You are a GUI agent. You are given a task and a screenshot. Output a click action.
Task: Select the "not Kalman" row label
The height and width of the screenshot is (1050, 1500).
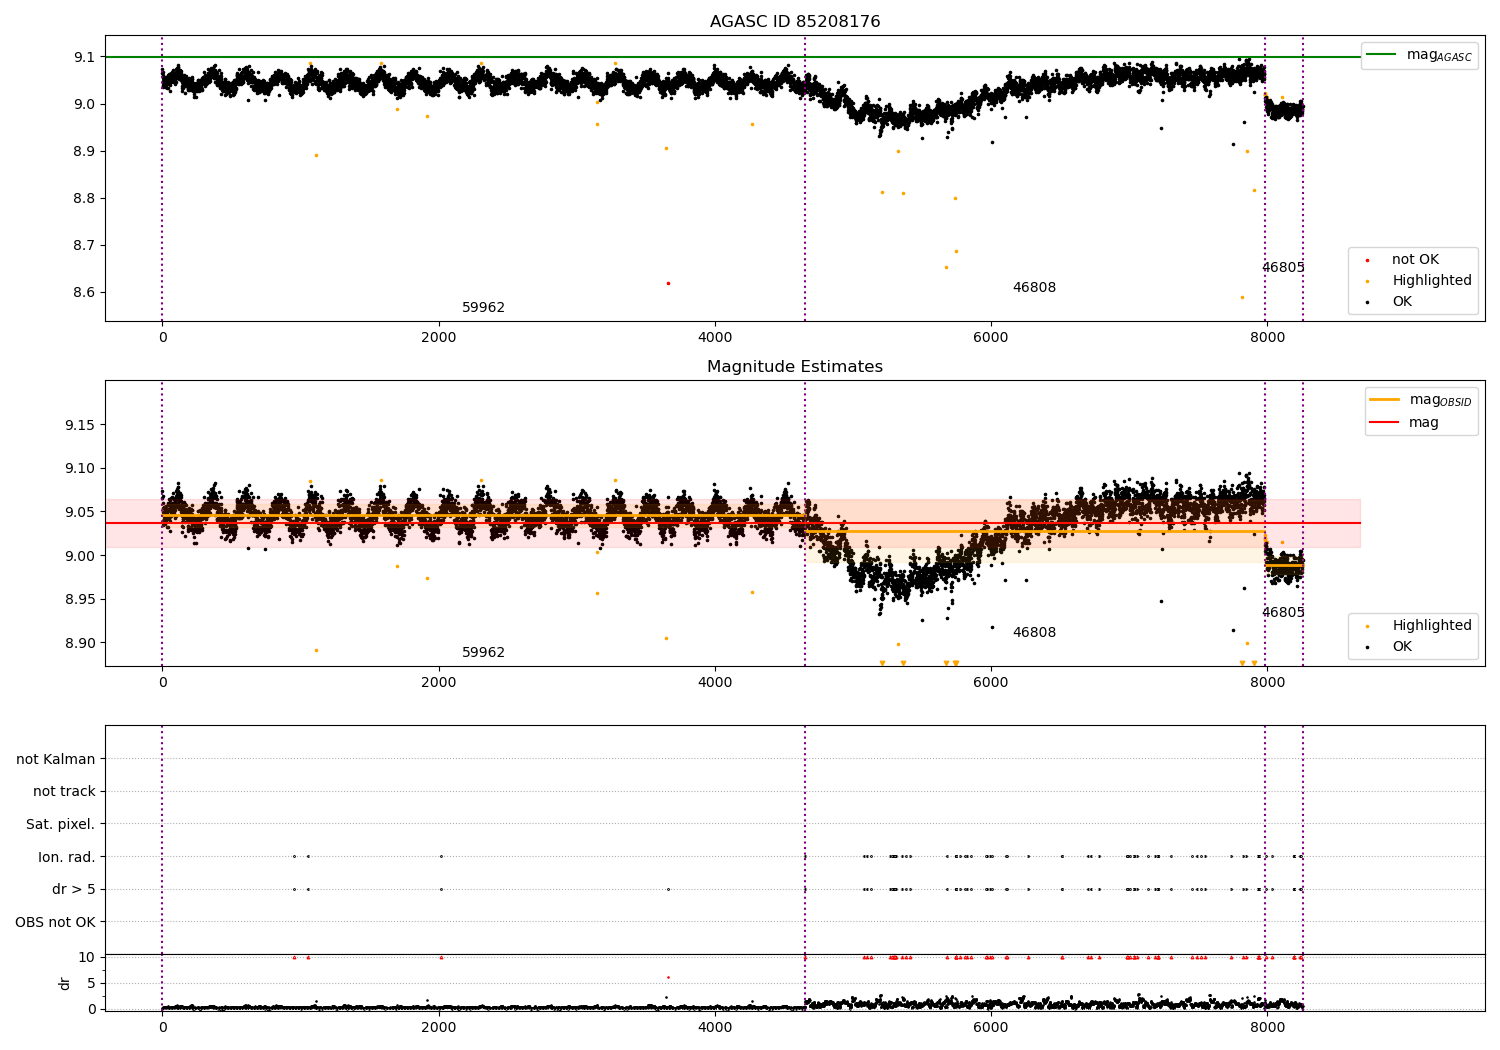click(56, 759)
